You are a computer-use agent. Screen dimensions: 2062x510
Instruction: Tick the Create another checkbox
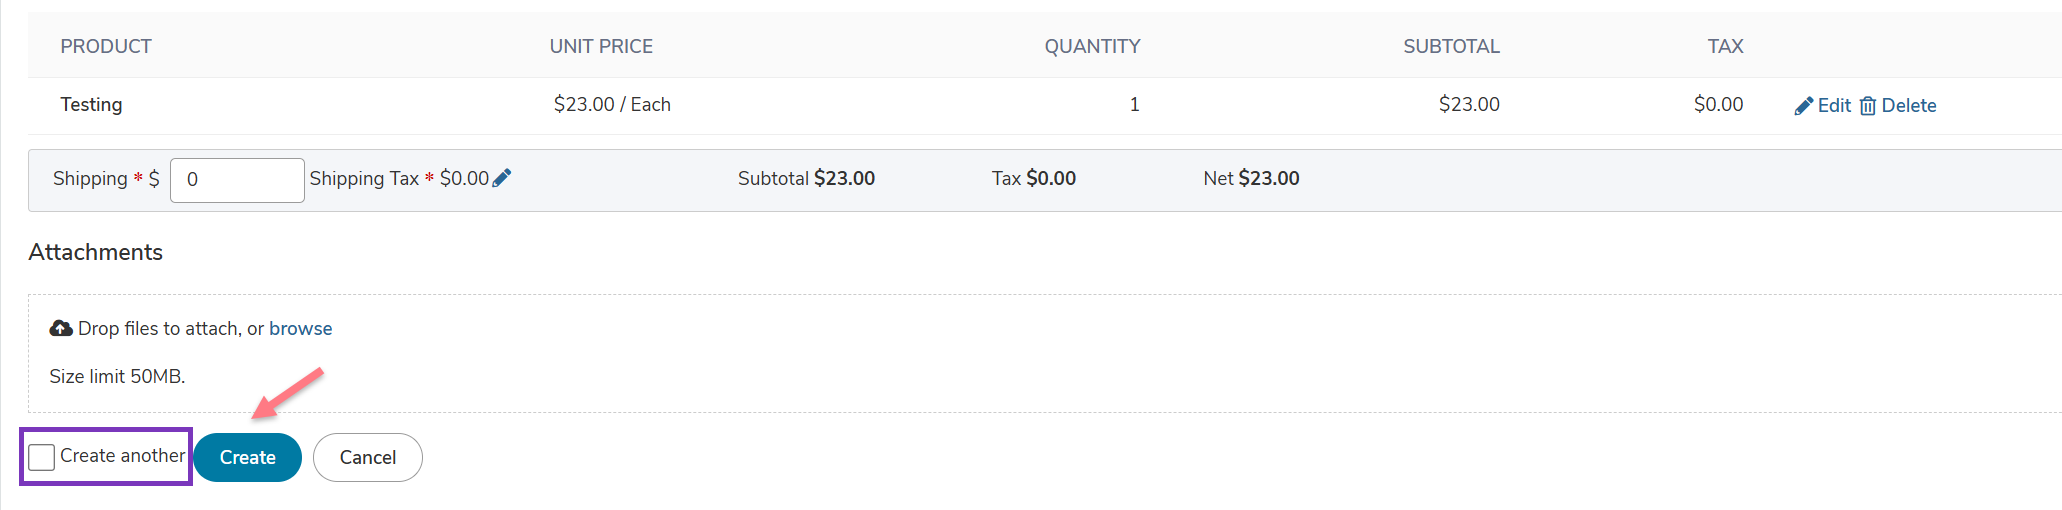(42, 457)
